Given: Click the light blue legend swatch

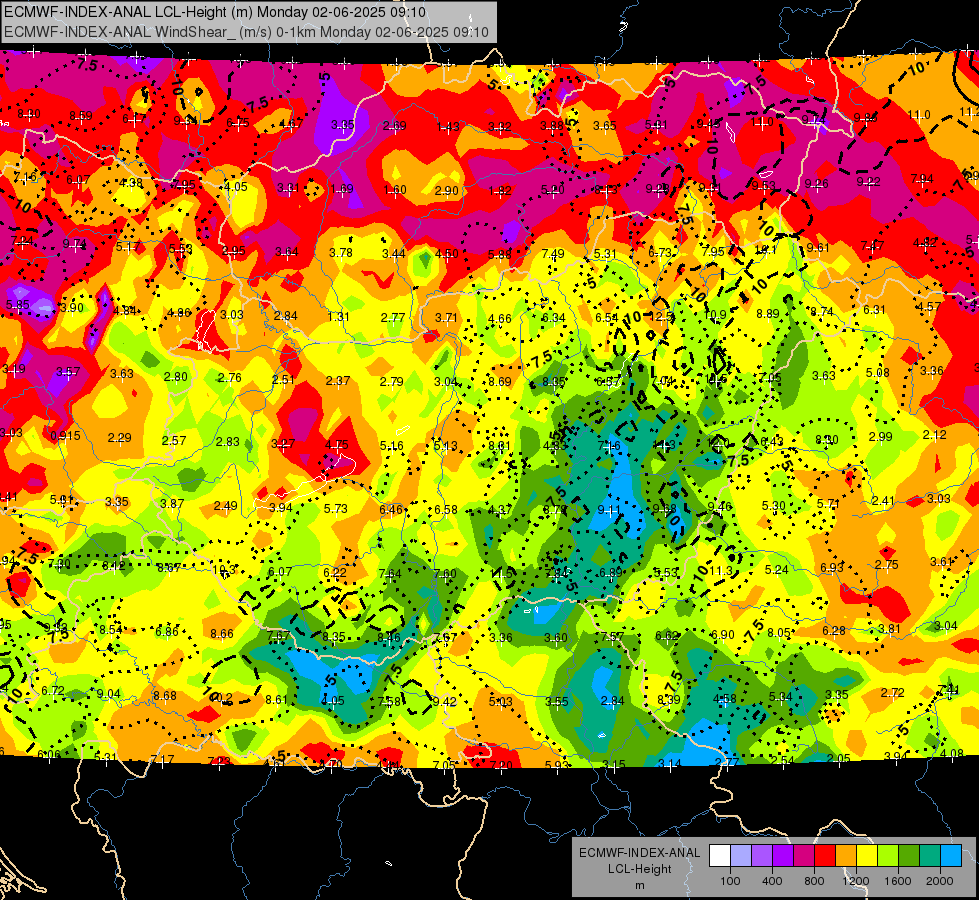Looking at the screenshot, I should click(x=951, y=856).
